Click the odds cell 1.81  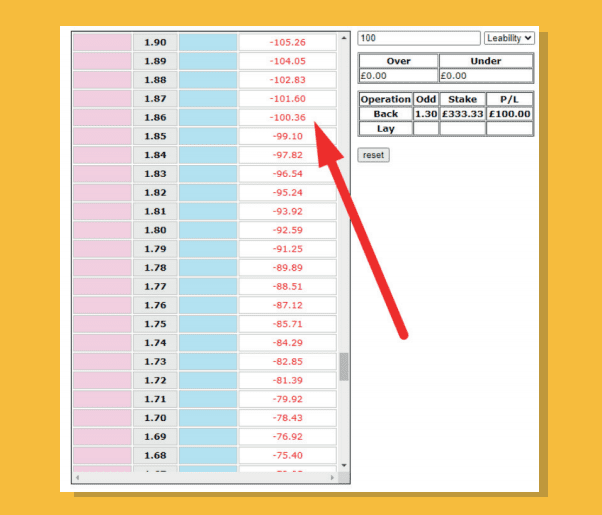[x=155, y=211]
